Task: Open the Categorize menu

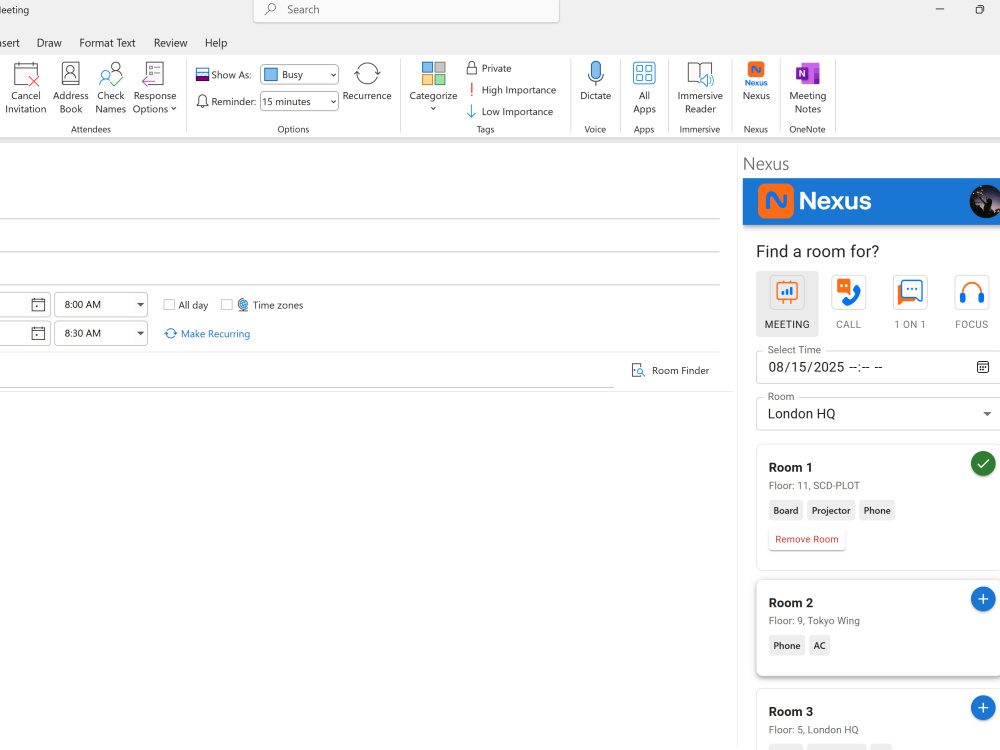Action: (x=433, y=87)
